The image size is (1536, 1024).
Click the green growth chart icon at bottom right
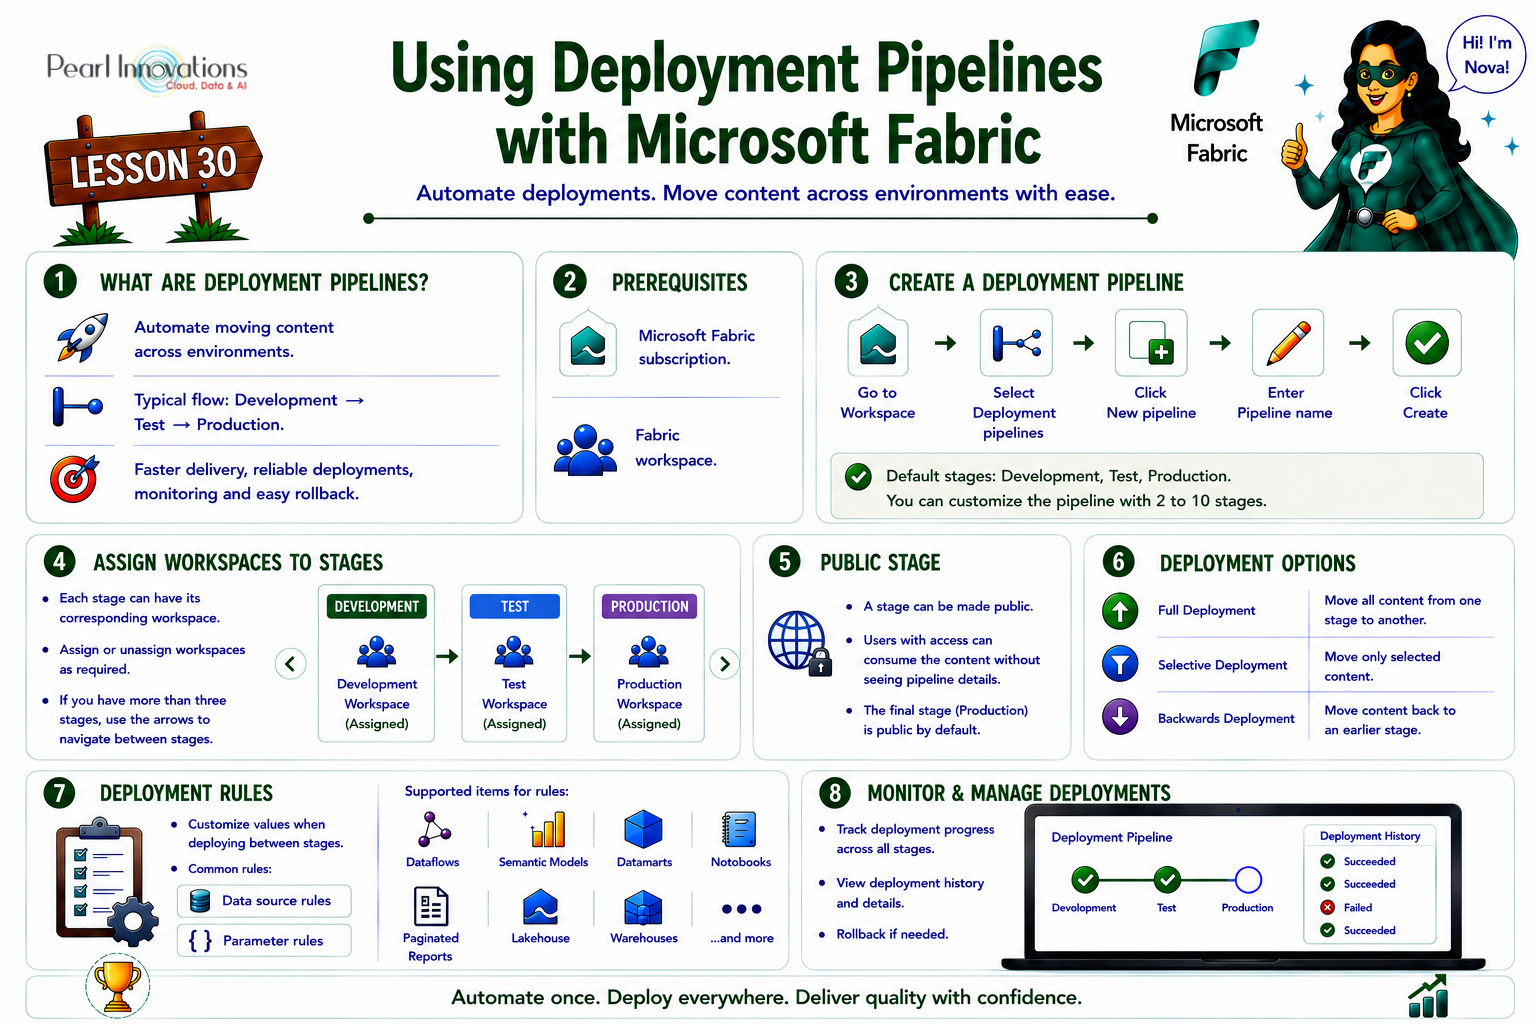coord(1428,997)
